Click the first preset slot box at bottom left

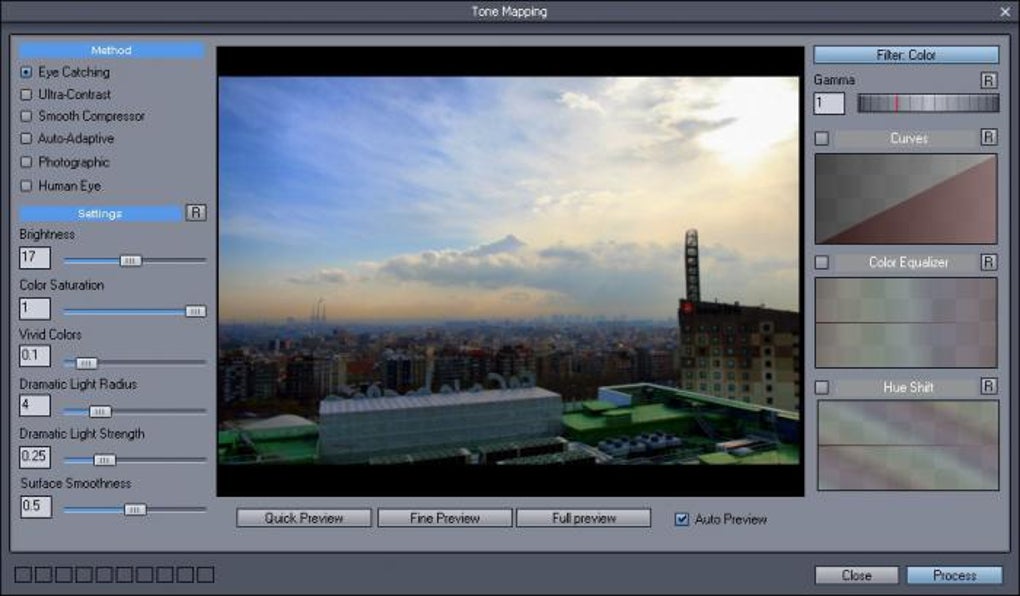[x=23, y=574]
